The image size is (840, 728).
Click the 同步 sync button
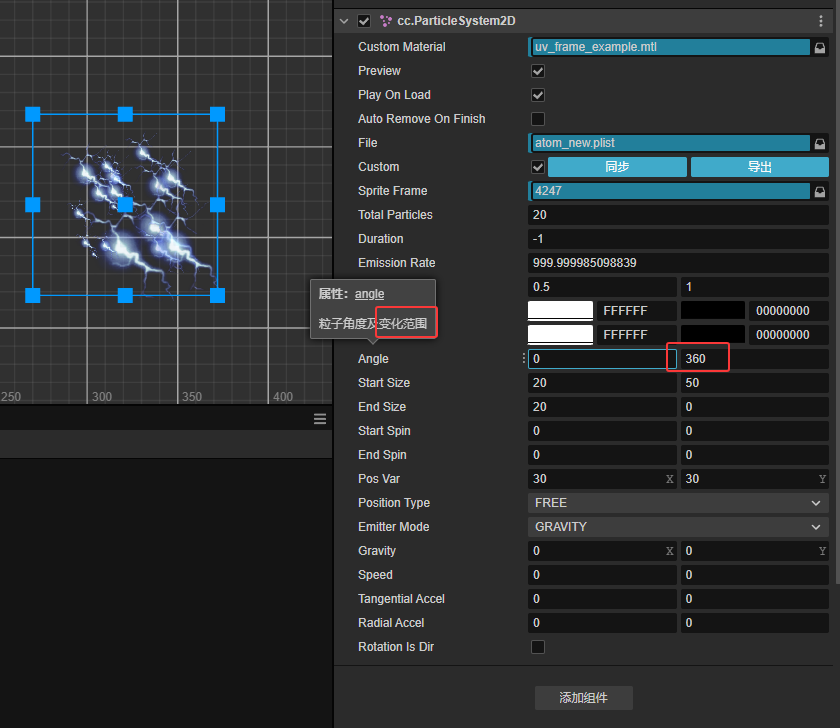pyautogui.click(x=617, y=167)
